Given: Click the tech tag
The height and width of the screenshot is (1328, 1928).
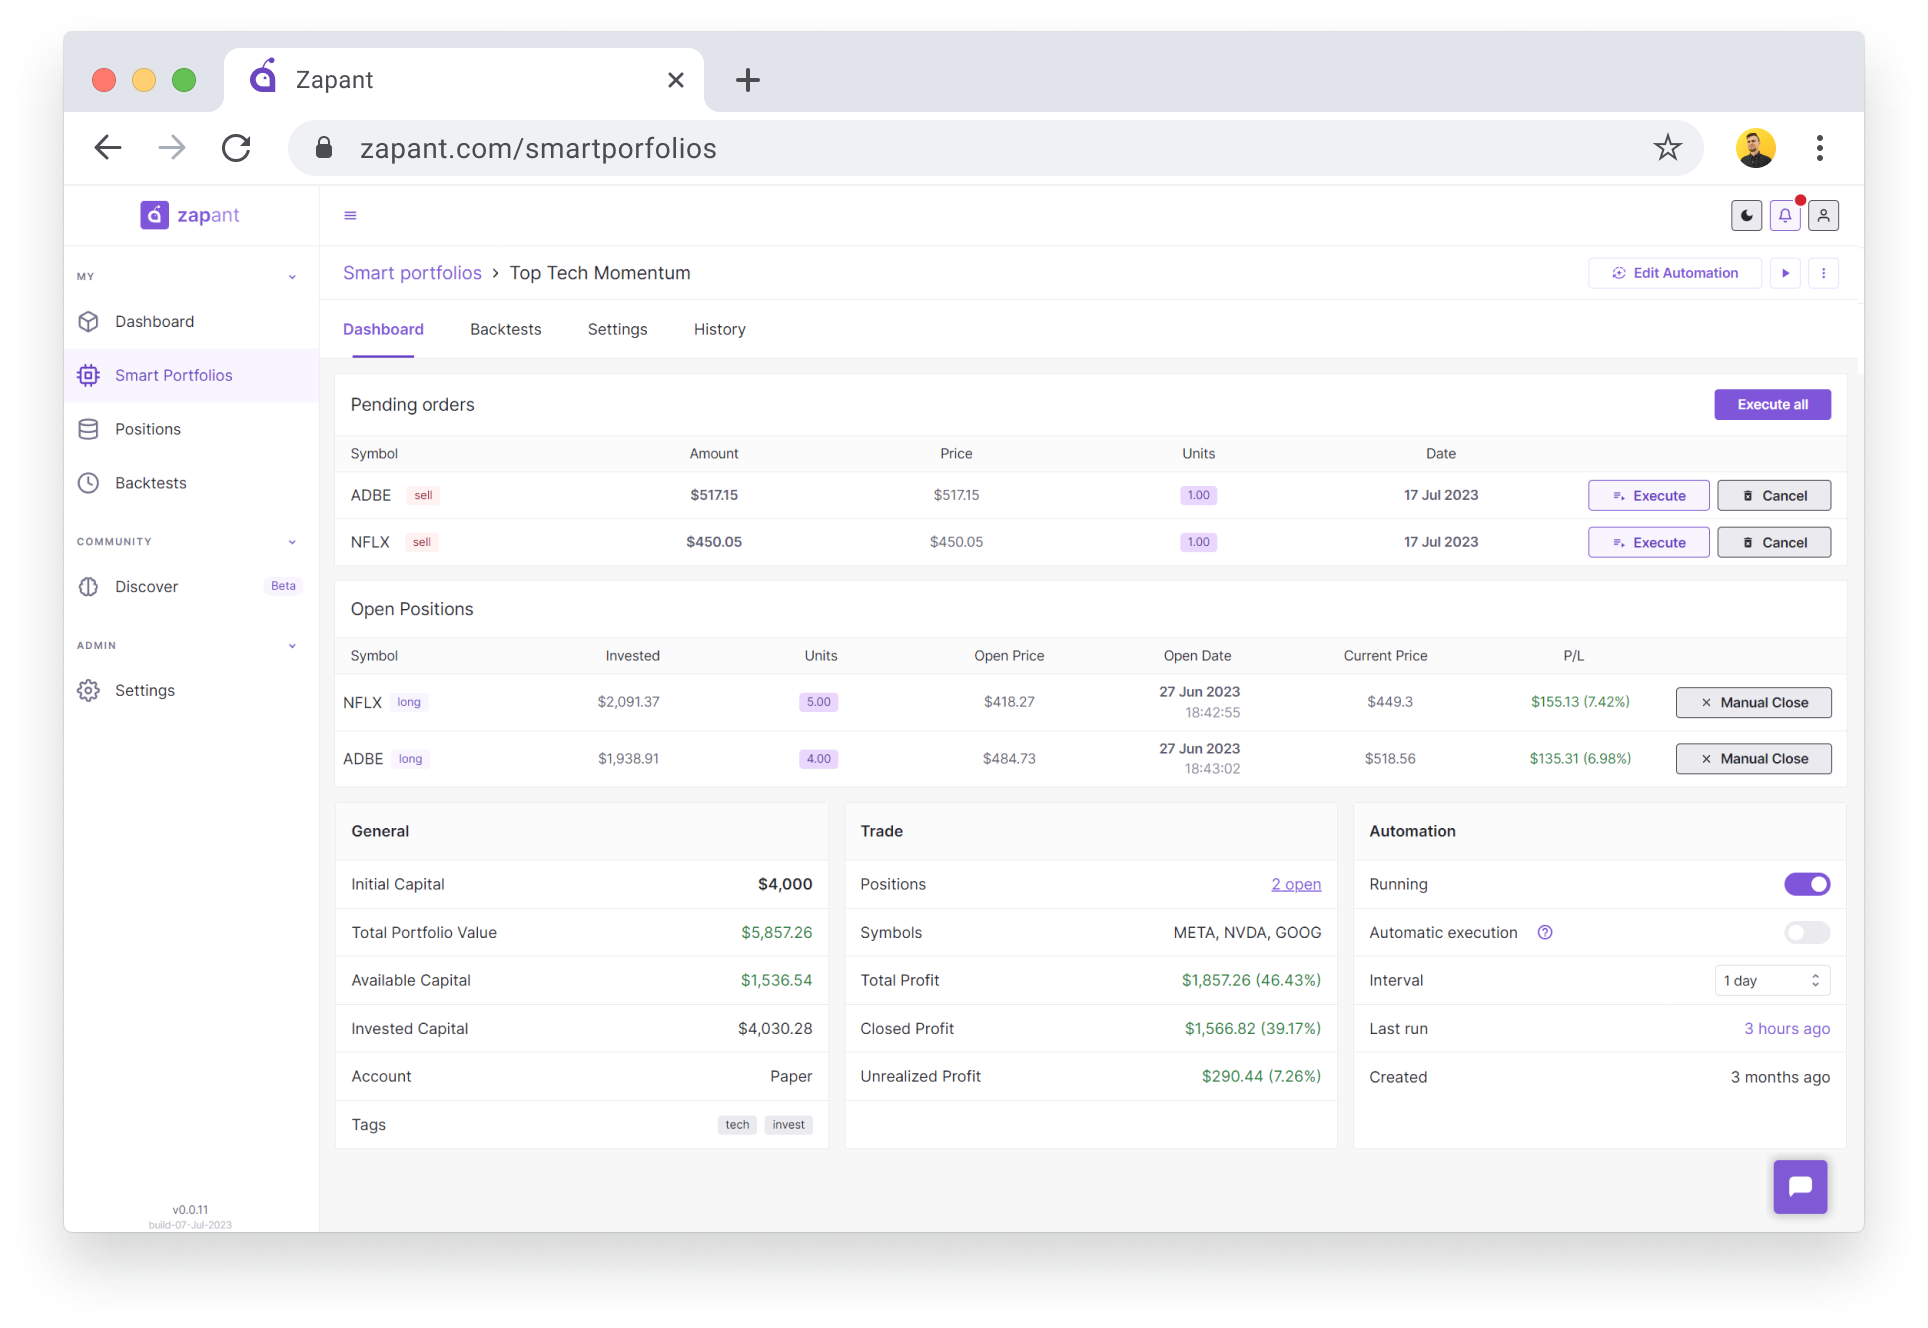Looking at the screenshot, I should 737,1125.
